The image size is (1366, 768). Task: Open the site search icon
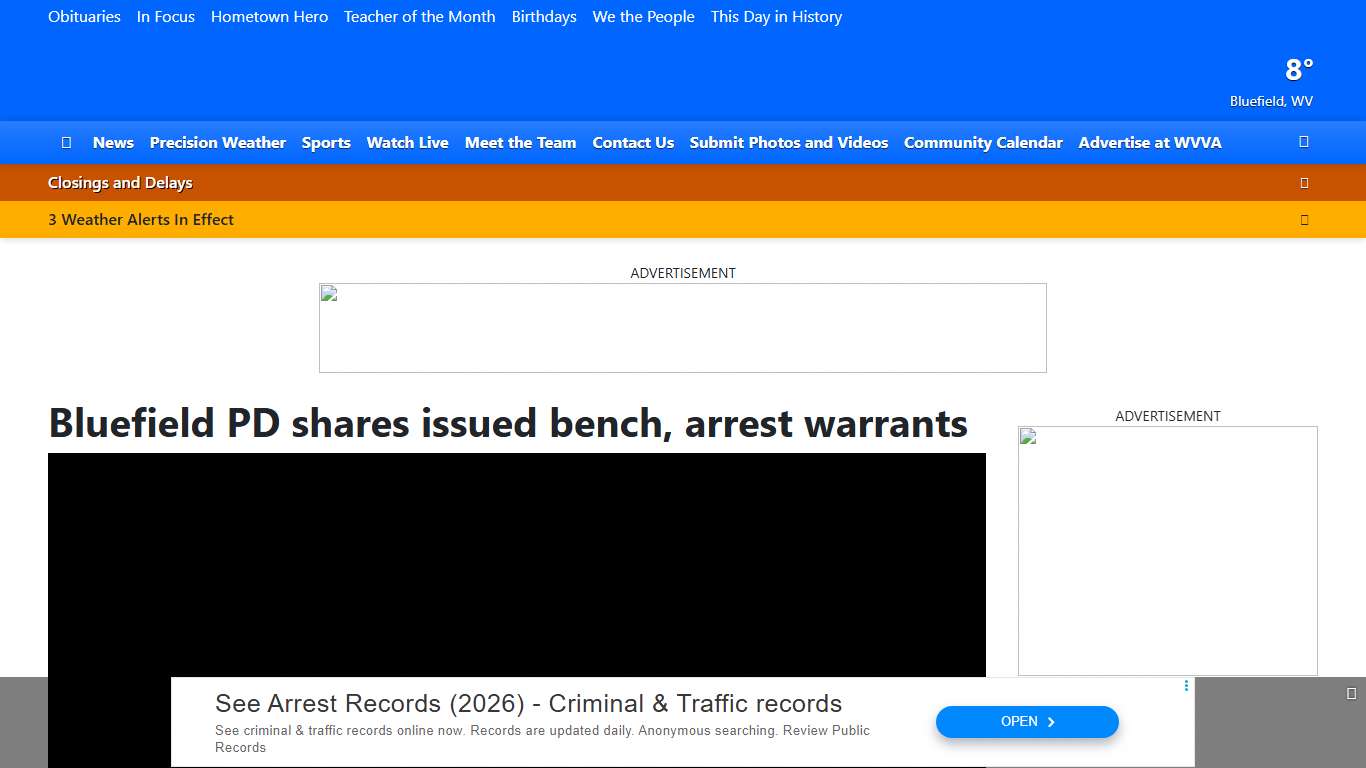click(1303, 142)
